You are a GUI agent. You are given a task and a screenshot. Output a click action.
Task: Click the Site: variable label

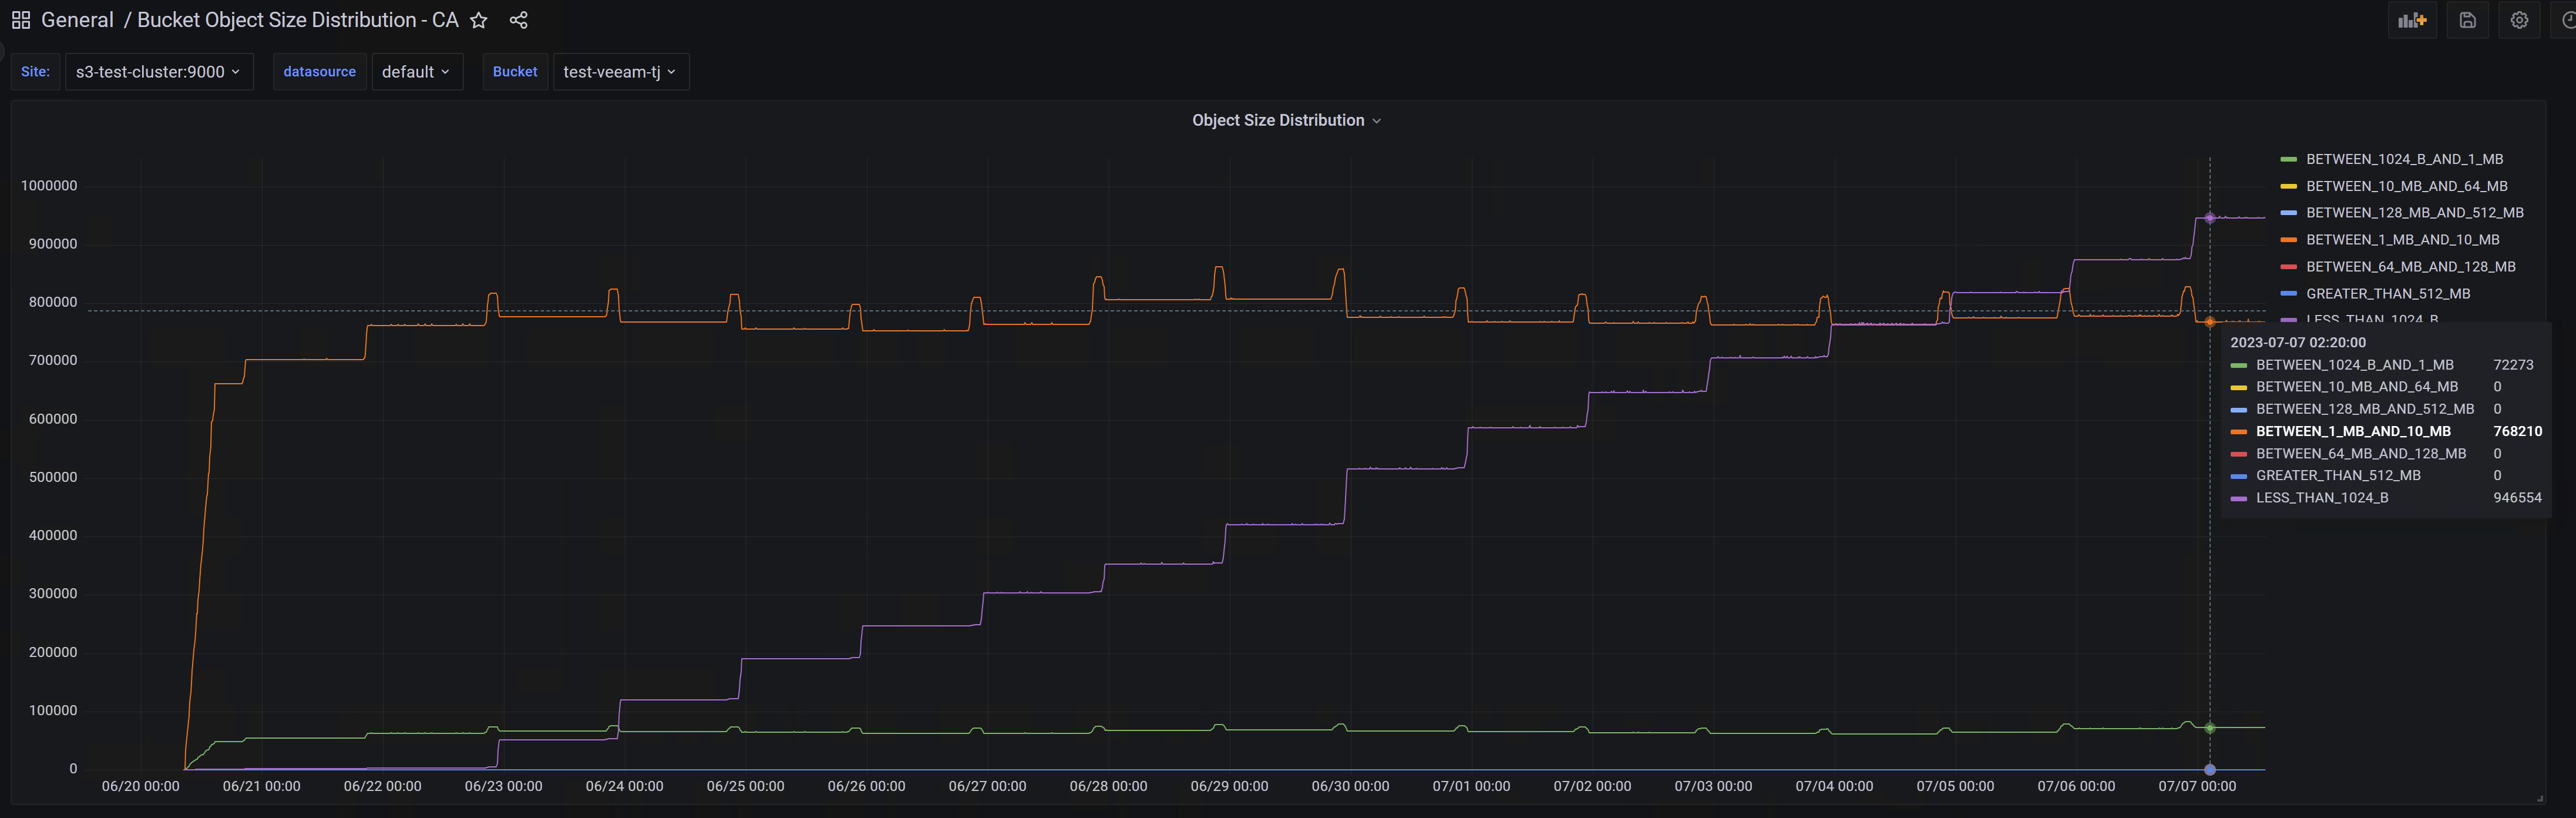pyautogui.click(x=36, y=72)
